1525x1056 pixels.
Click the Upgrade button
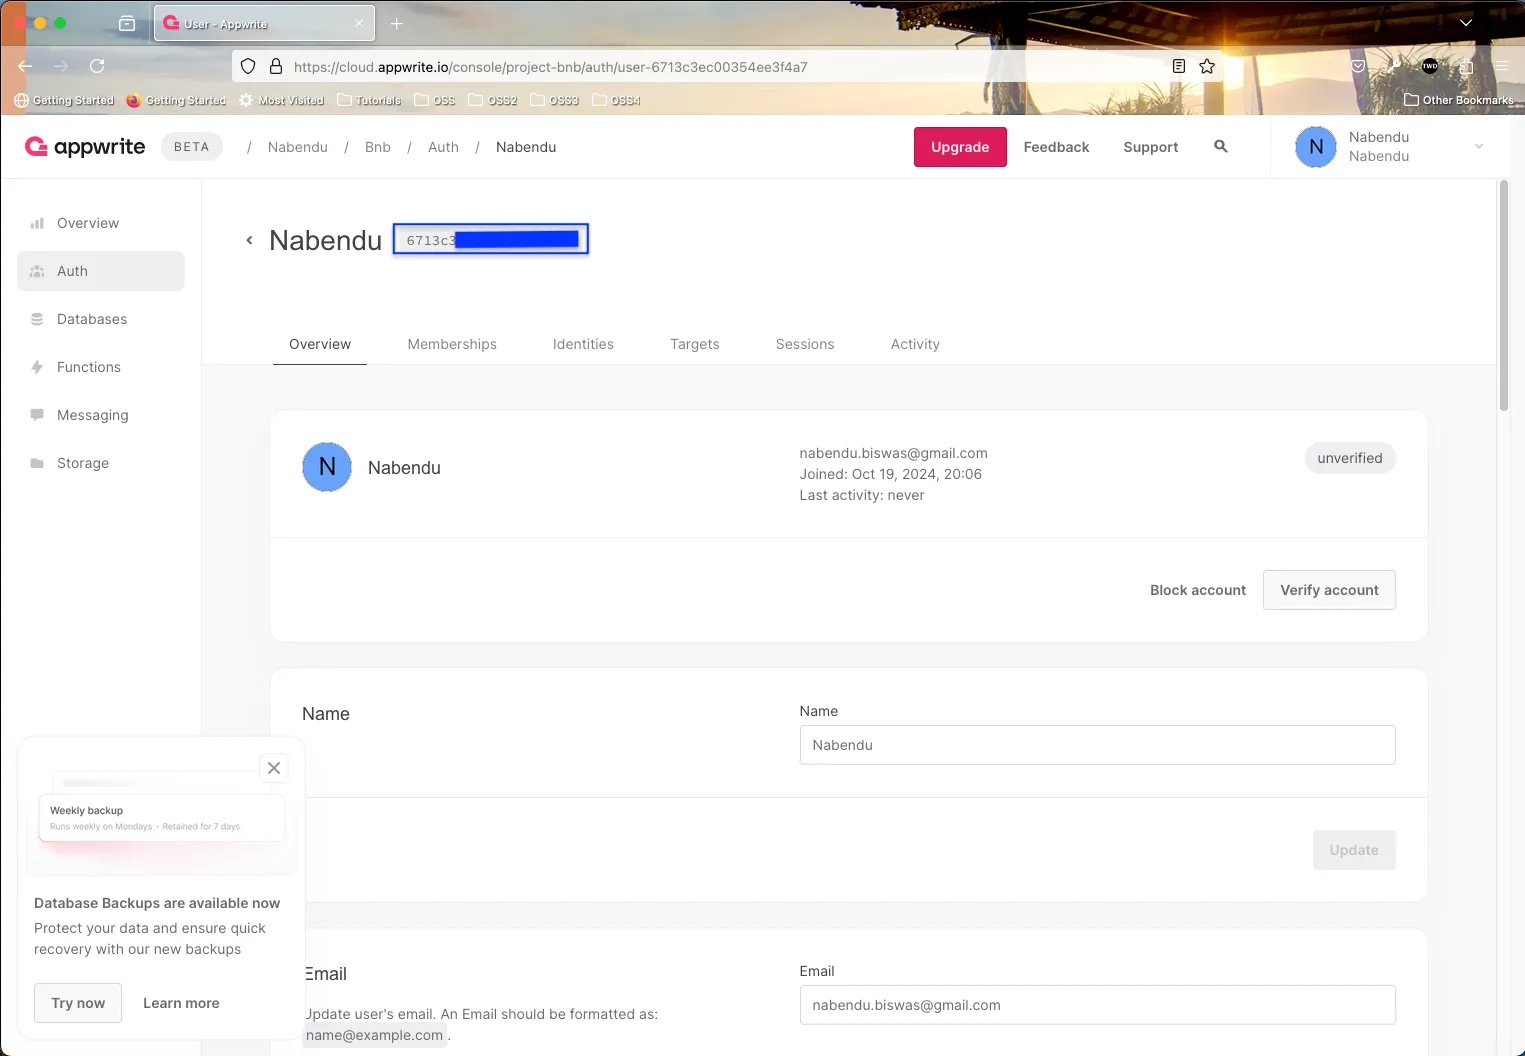pyautogui.click(x=960, y=147)
